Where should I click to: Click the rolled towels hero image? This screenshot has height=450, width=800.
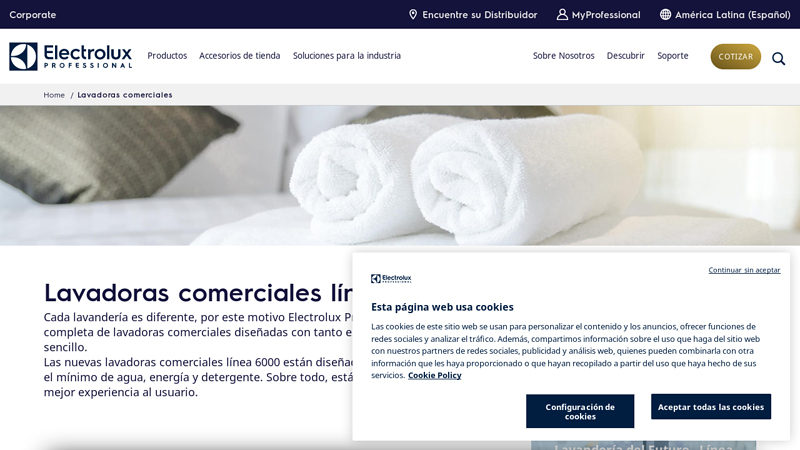pos(400,176)
